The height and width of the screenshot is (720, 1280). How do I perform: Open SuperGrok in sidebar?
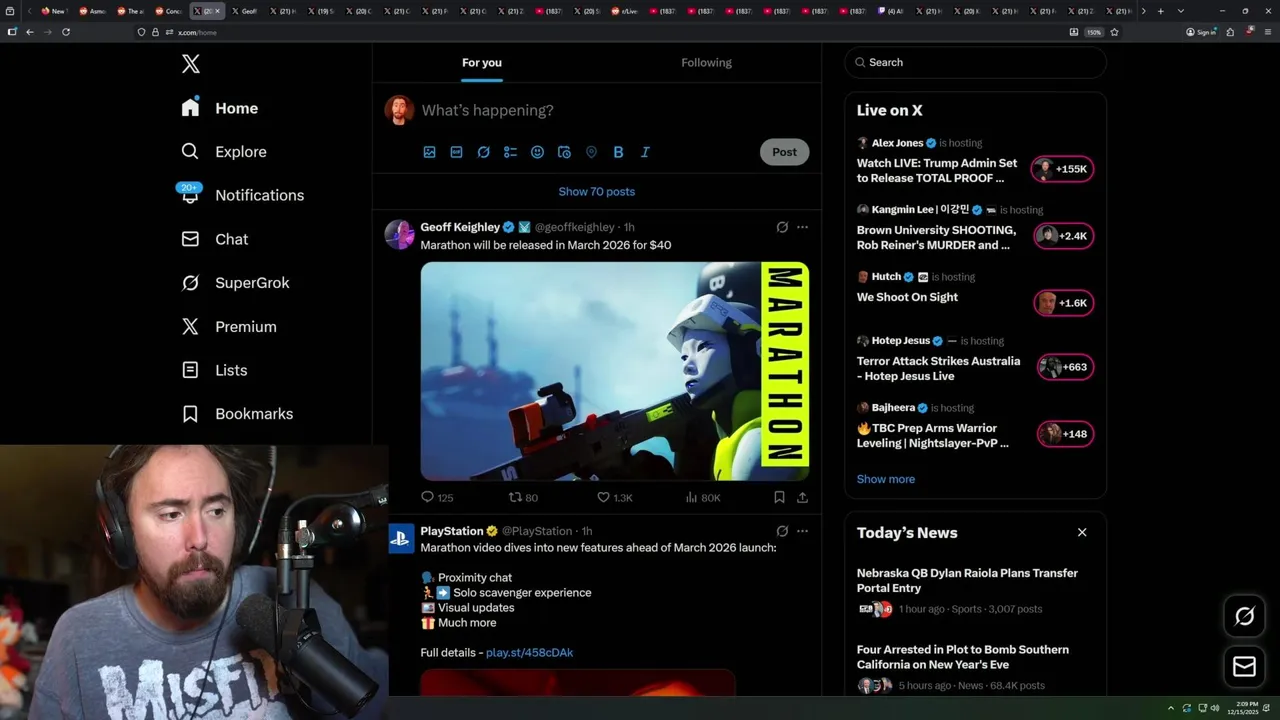[235, 283]
